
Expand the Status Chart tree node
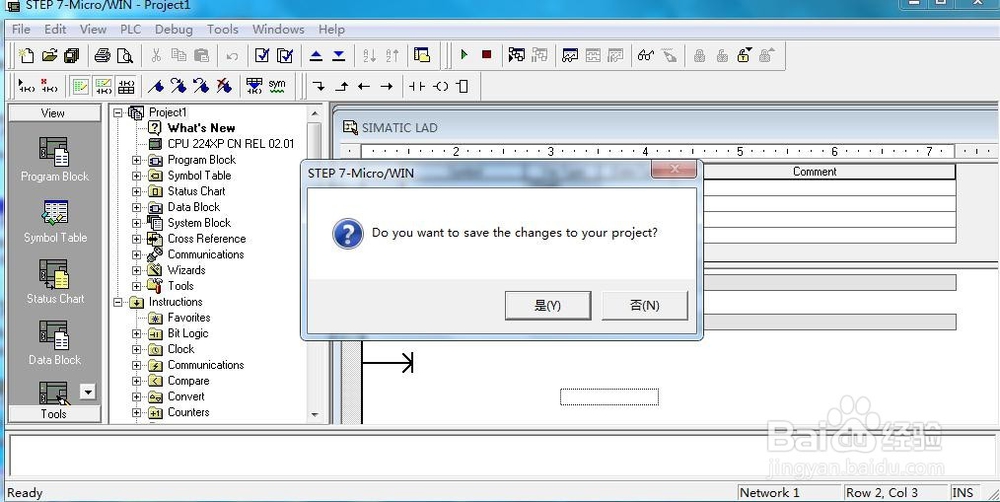point(136,191)
